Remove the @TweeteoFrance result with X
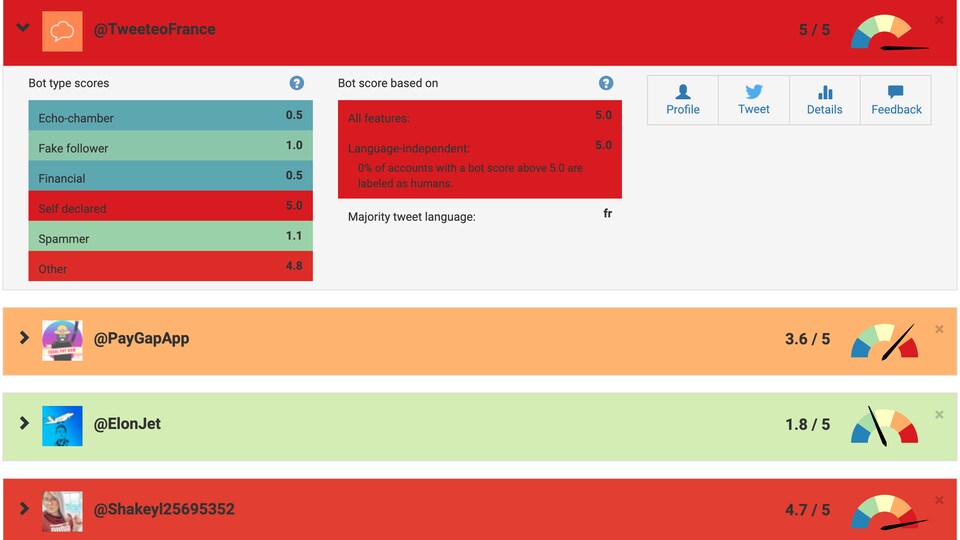 [x=939, y=20]
